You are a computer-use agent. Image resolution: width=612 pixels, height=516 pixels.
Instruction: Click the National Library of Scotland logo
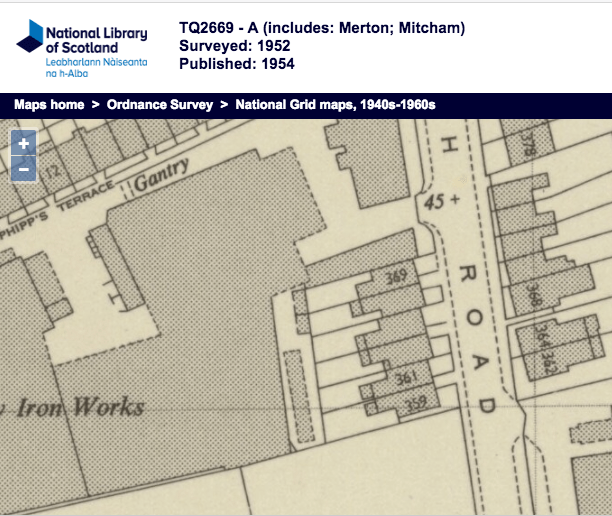pyautogui.click(x=83, y=47)
